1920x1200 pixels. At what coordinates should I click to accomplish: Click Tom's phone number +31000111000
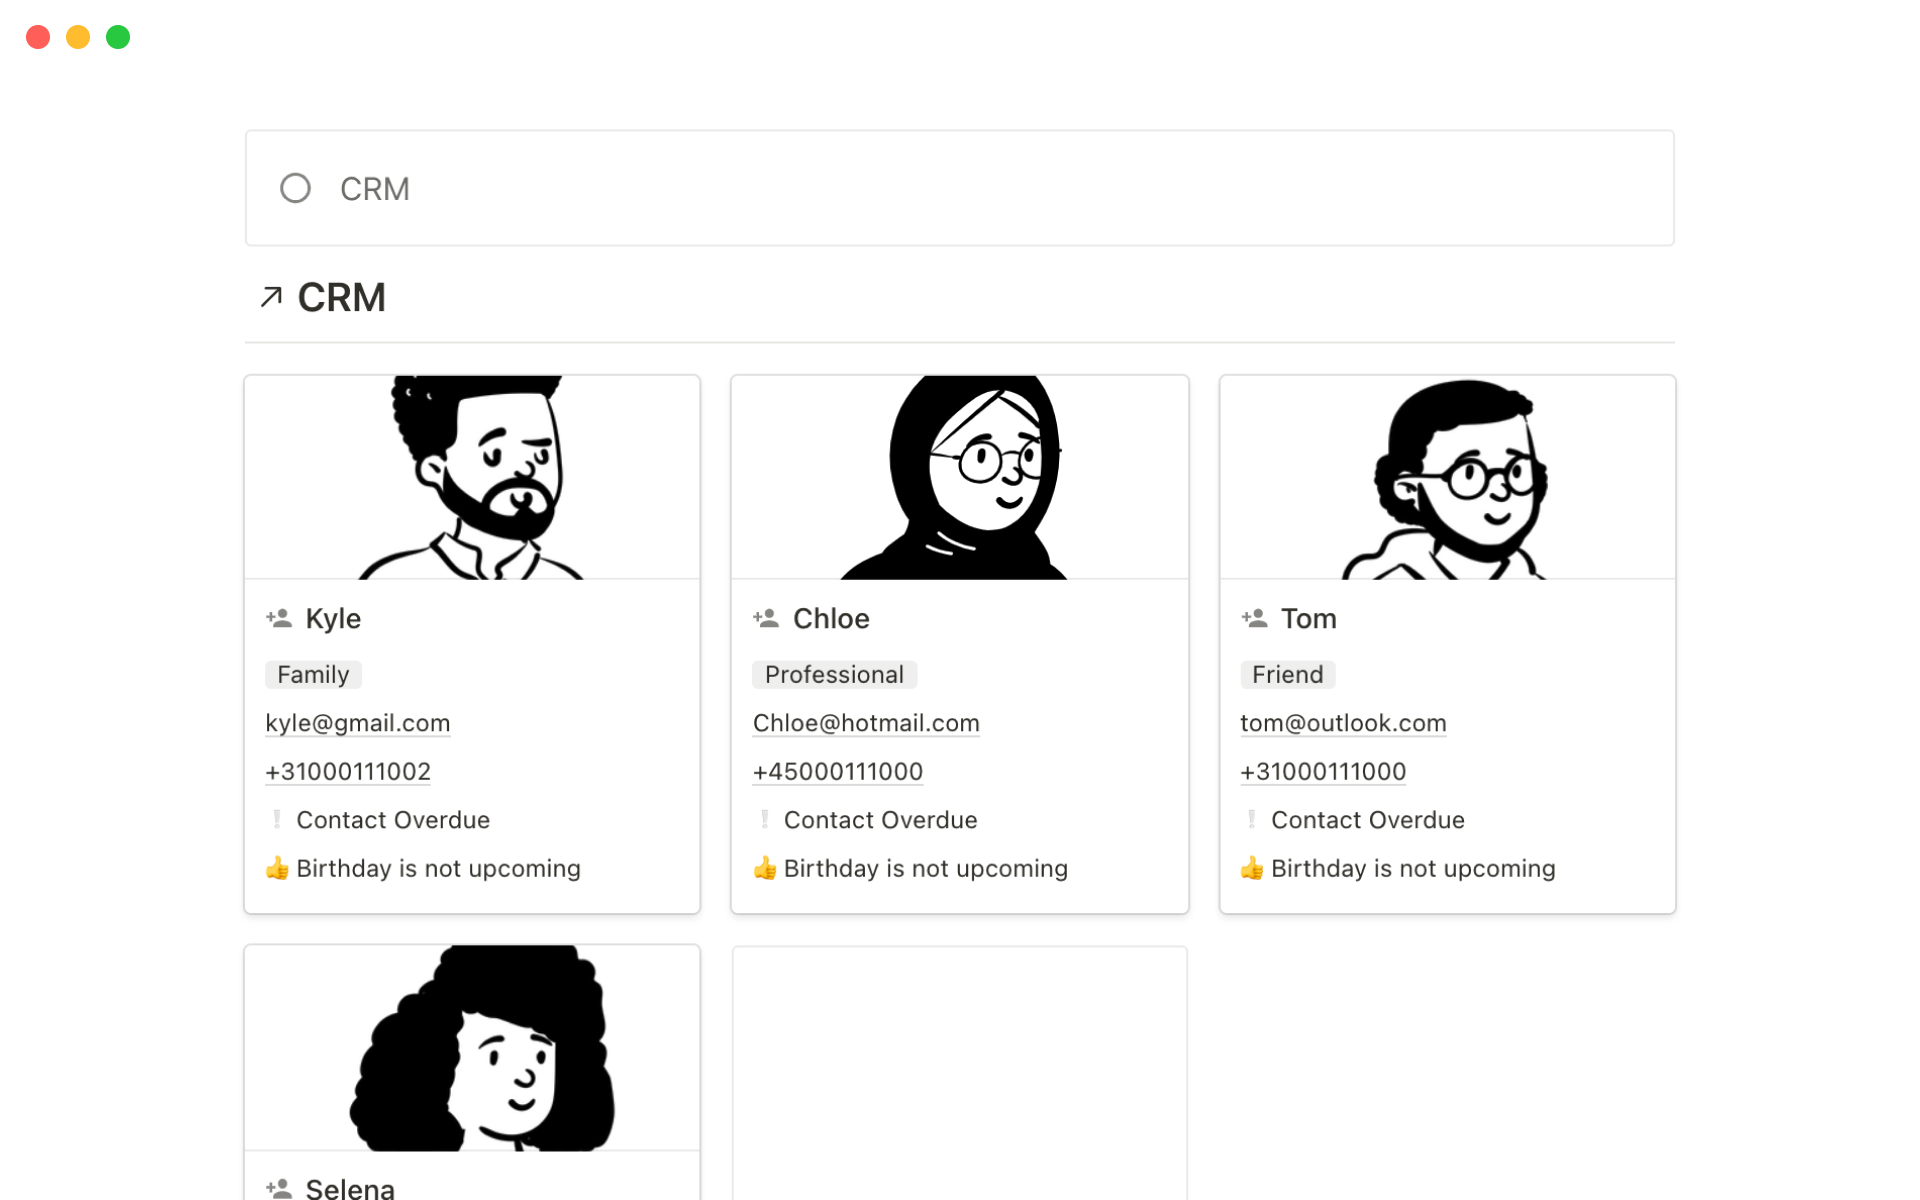coord(1322,771)
